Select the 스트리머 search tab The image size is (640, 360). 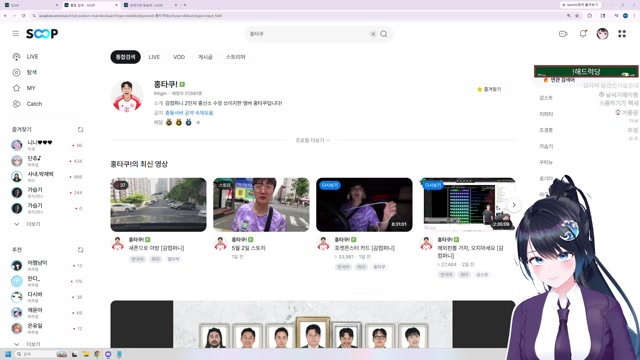pos(236,57)
